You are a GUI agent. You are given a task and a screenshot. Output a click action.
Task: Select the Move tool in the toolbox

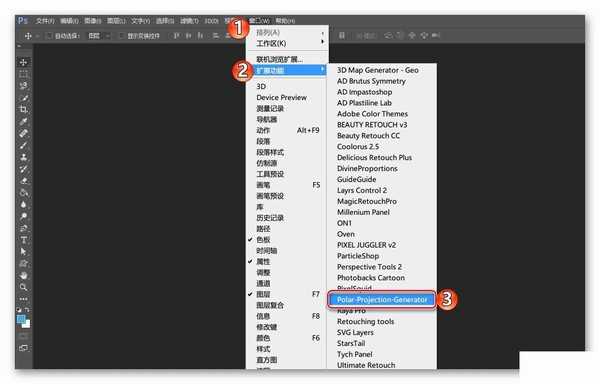click(23, 62)
